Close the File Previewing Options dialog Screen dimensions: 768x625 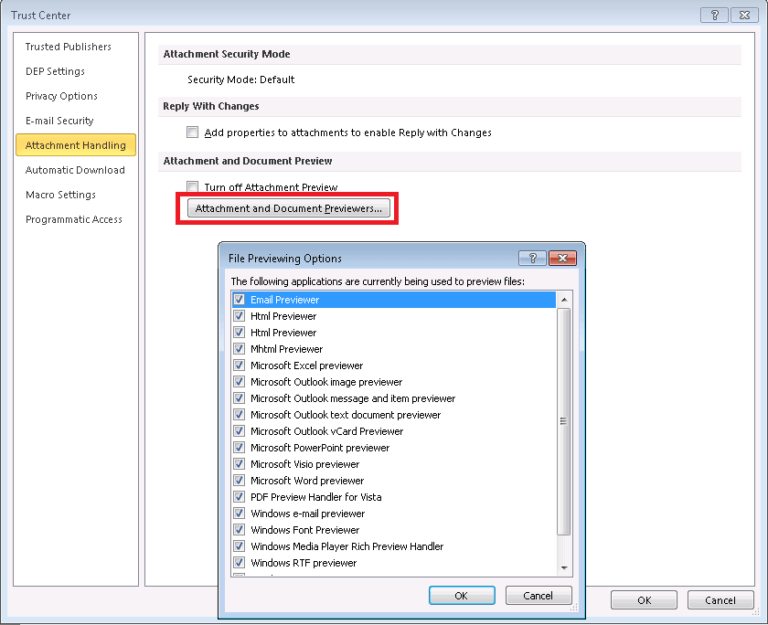(564, 258)
